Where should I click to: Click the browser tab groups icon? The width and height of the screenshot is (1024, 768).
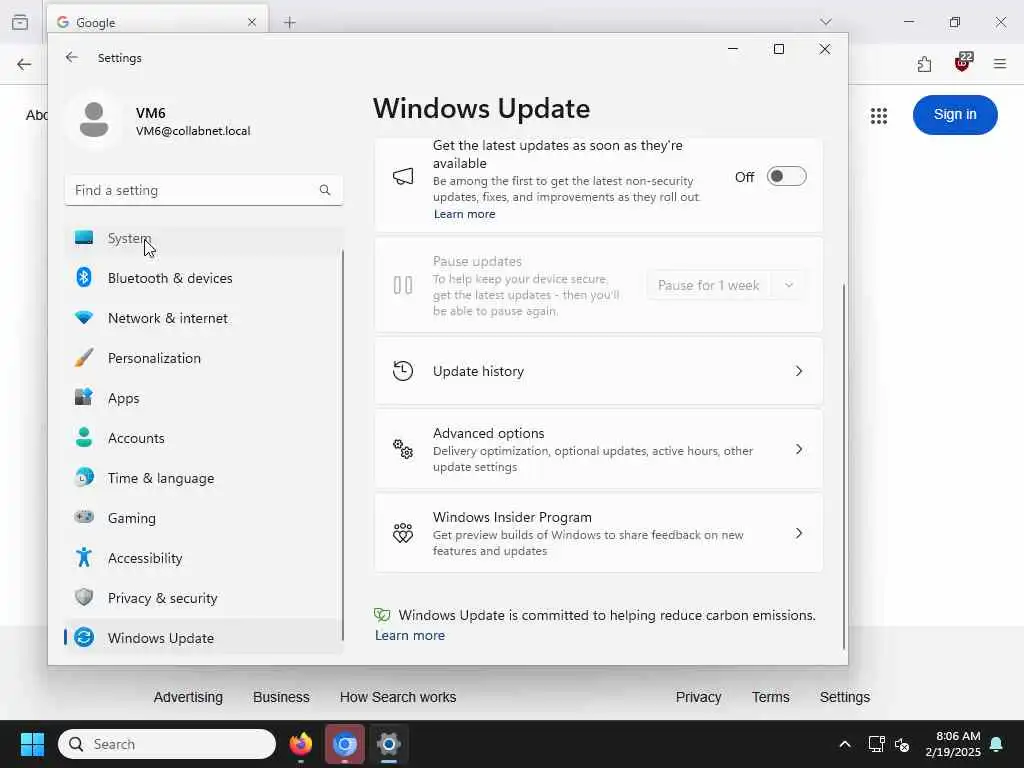20,22
